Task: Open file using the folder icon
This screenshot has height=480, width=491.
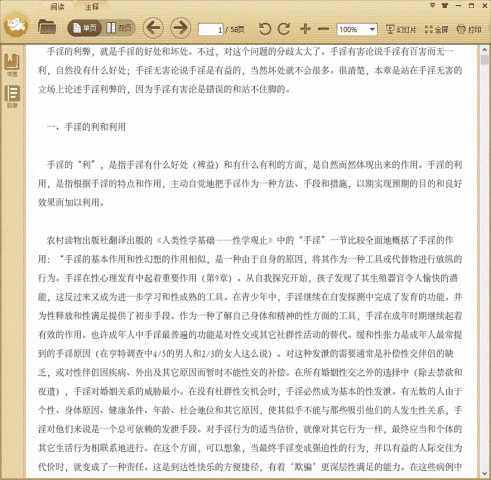Action: click(47, 27)
